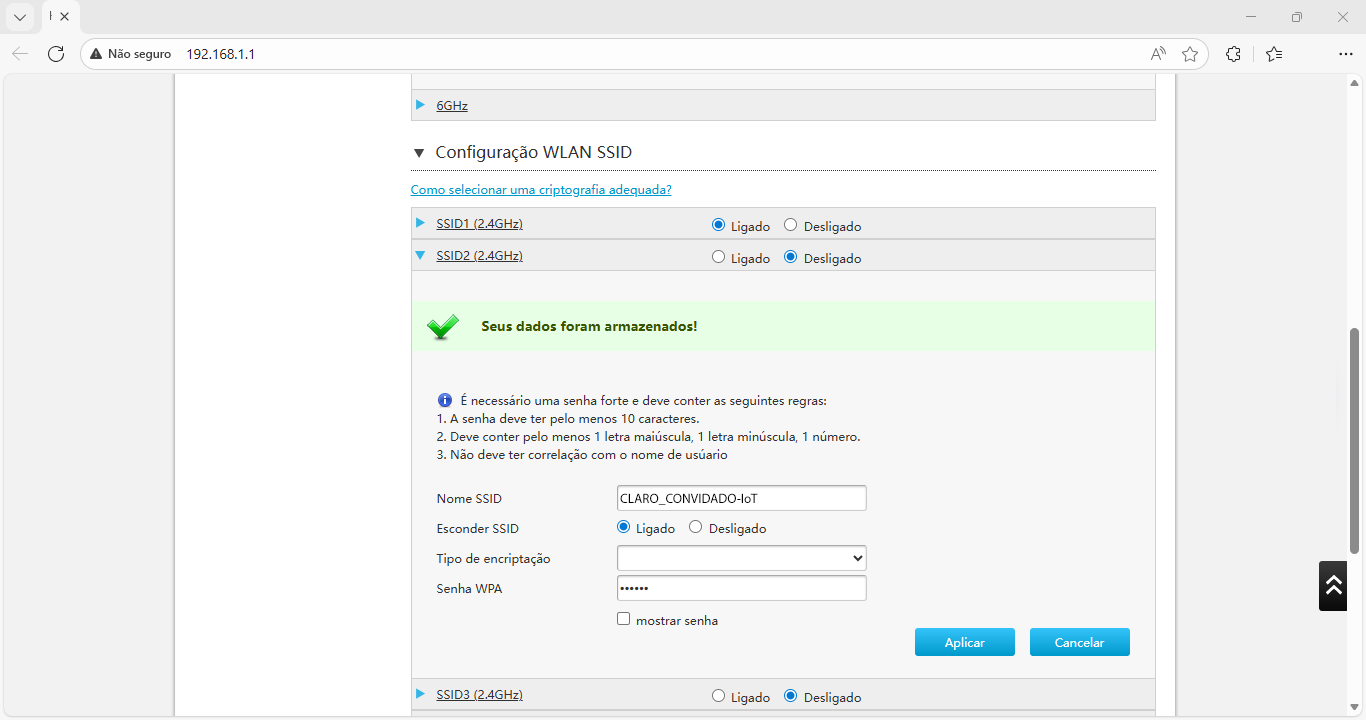Check the mostrar senha checkbox
This screenshot has height=720, width=1366.
[x=624, y=619]
